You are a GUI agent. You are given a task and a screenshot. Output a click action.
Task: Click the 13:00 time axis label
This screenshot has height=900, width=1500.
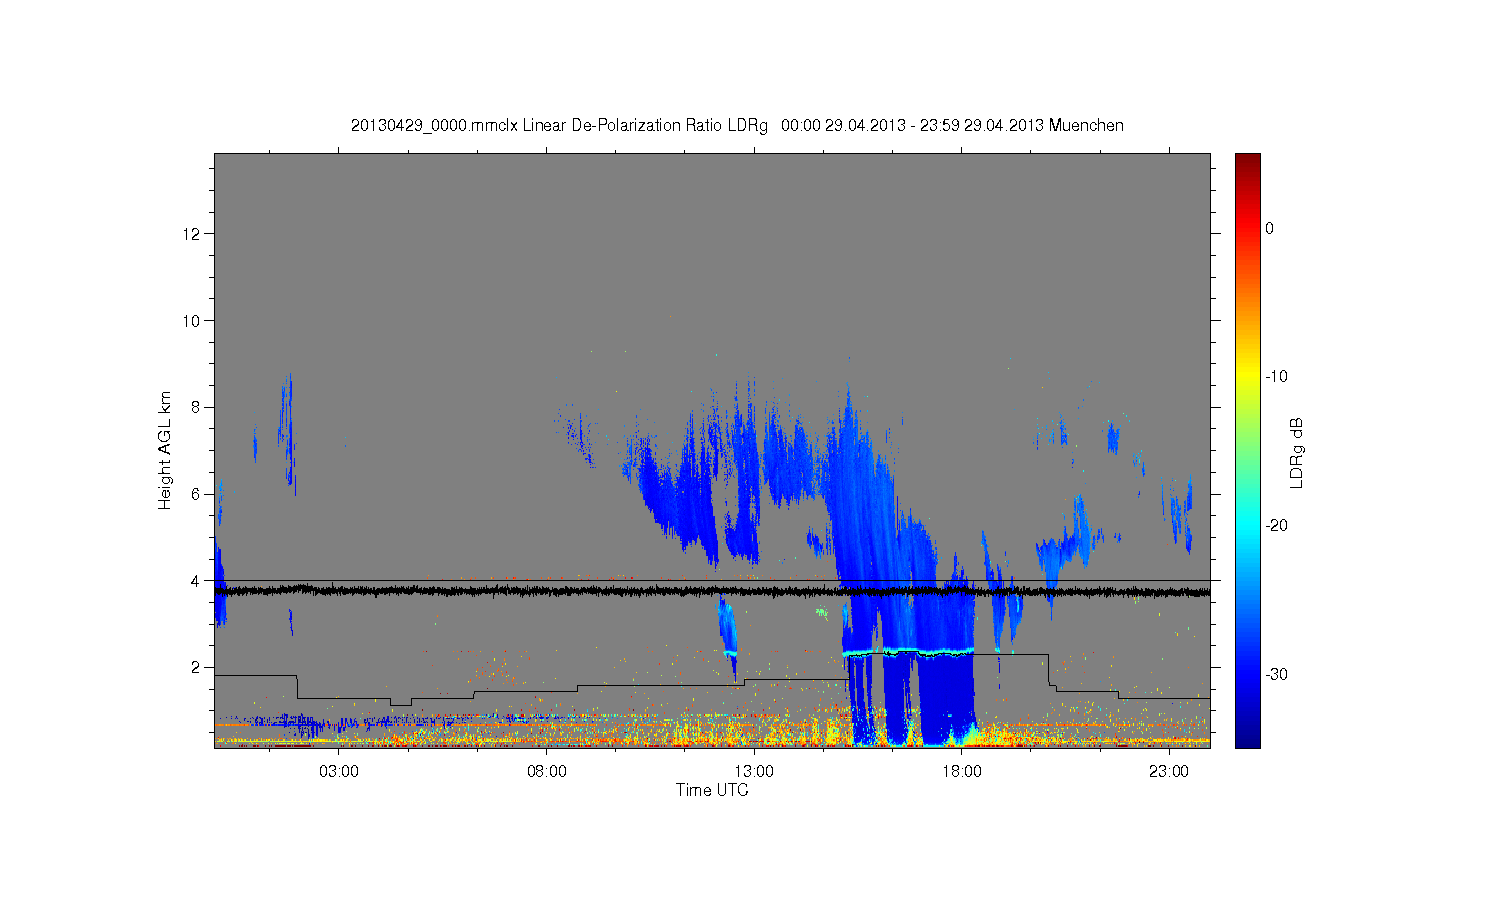754,772
